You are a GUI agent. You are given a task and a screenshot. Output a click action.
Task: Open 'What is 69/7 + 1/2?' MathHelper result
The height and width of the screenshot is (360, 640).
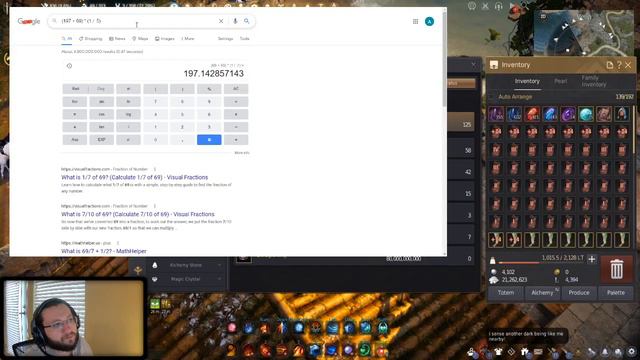pos(104,251)
